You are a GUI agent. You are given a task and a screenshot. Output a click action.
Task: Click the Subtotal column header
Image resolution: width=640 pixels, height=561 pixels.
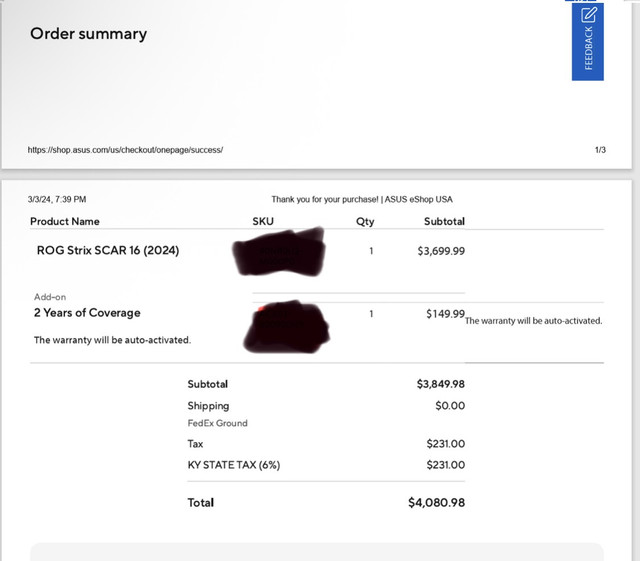(444, 221)
